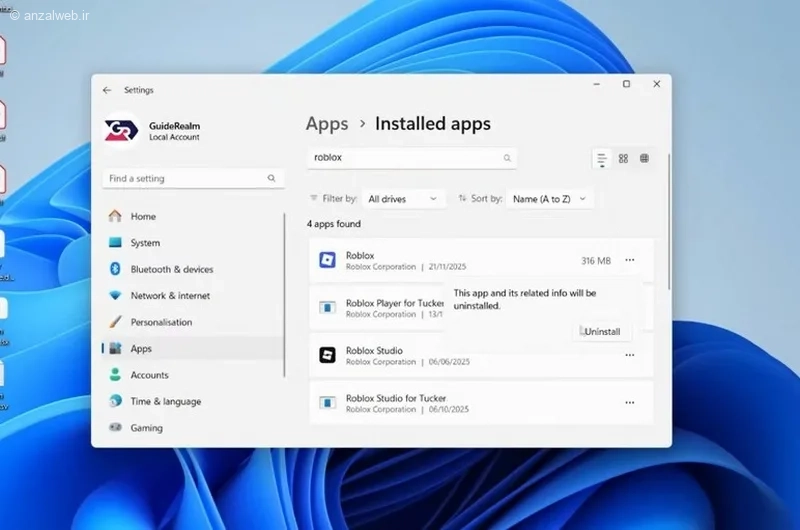Click the sidebar navigation scrollbar

point(284,295)
